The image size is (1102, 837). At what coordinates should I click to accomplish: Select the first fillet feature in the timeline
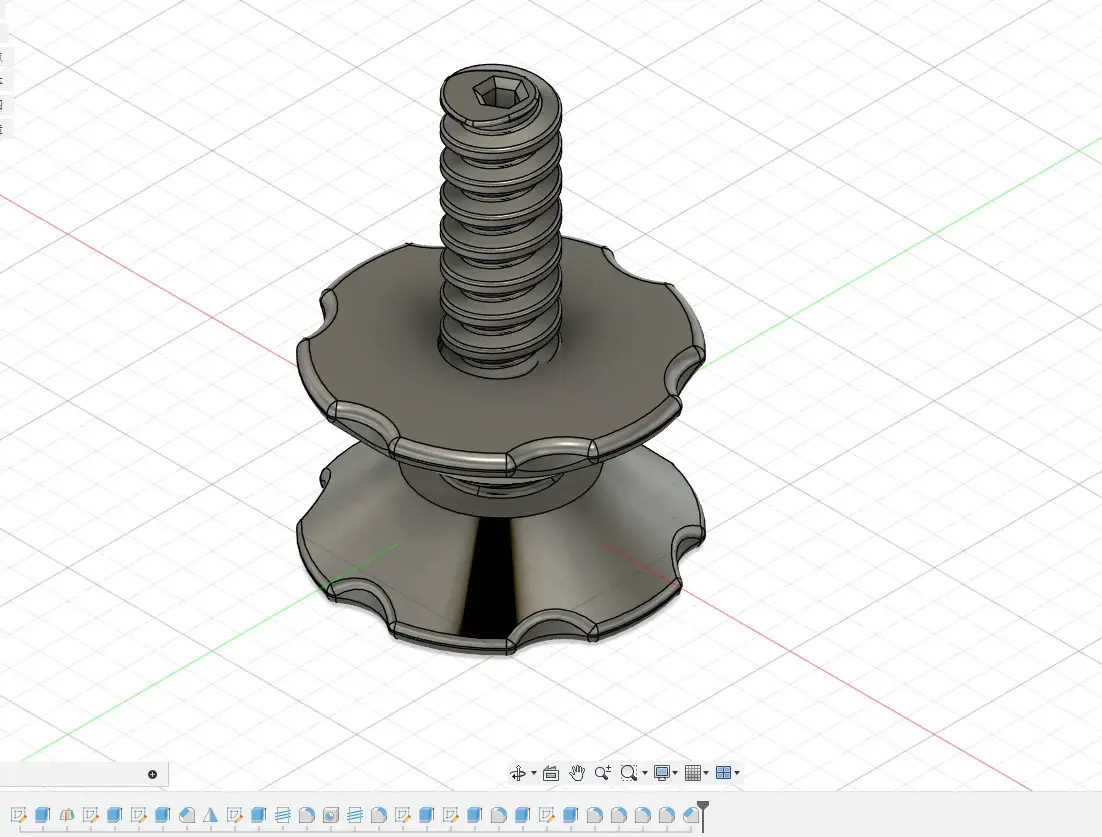pyautogui.click(x=306, y=815)
